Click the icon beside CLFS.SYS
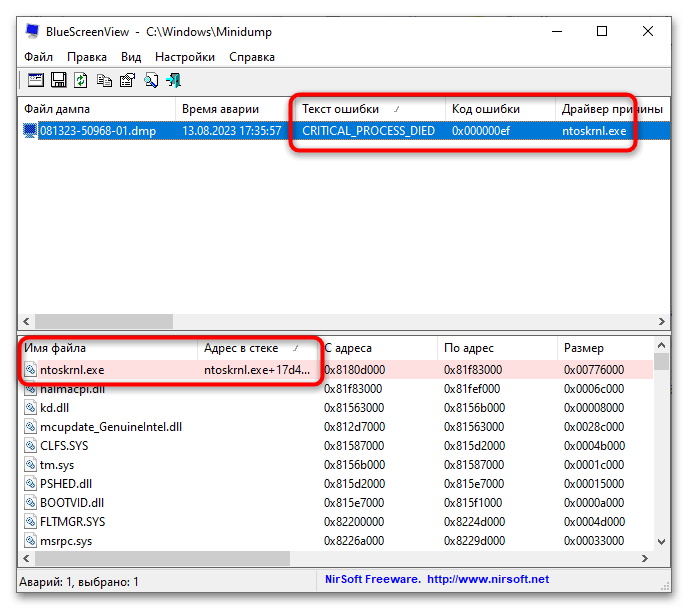688x609 pixels. pos(30,446)
